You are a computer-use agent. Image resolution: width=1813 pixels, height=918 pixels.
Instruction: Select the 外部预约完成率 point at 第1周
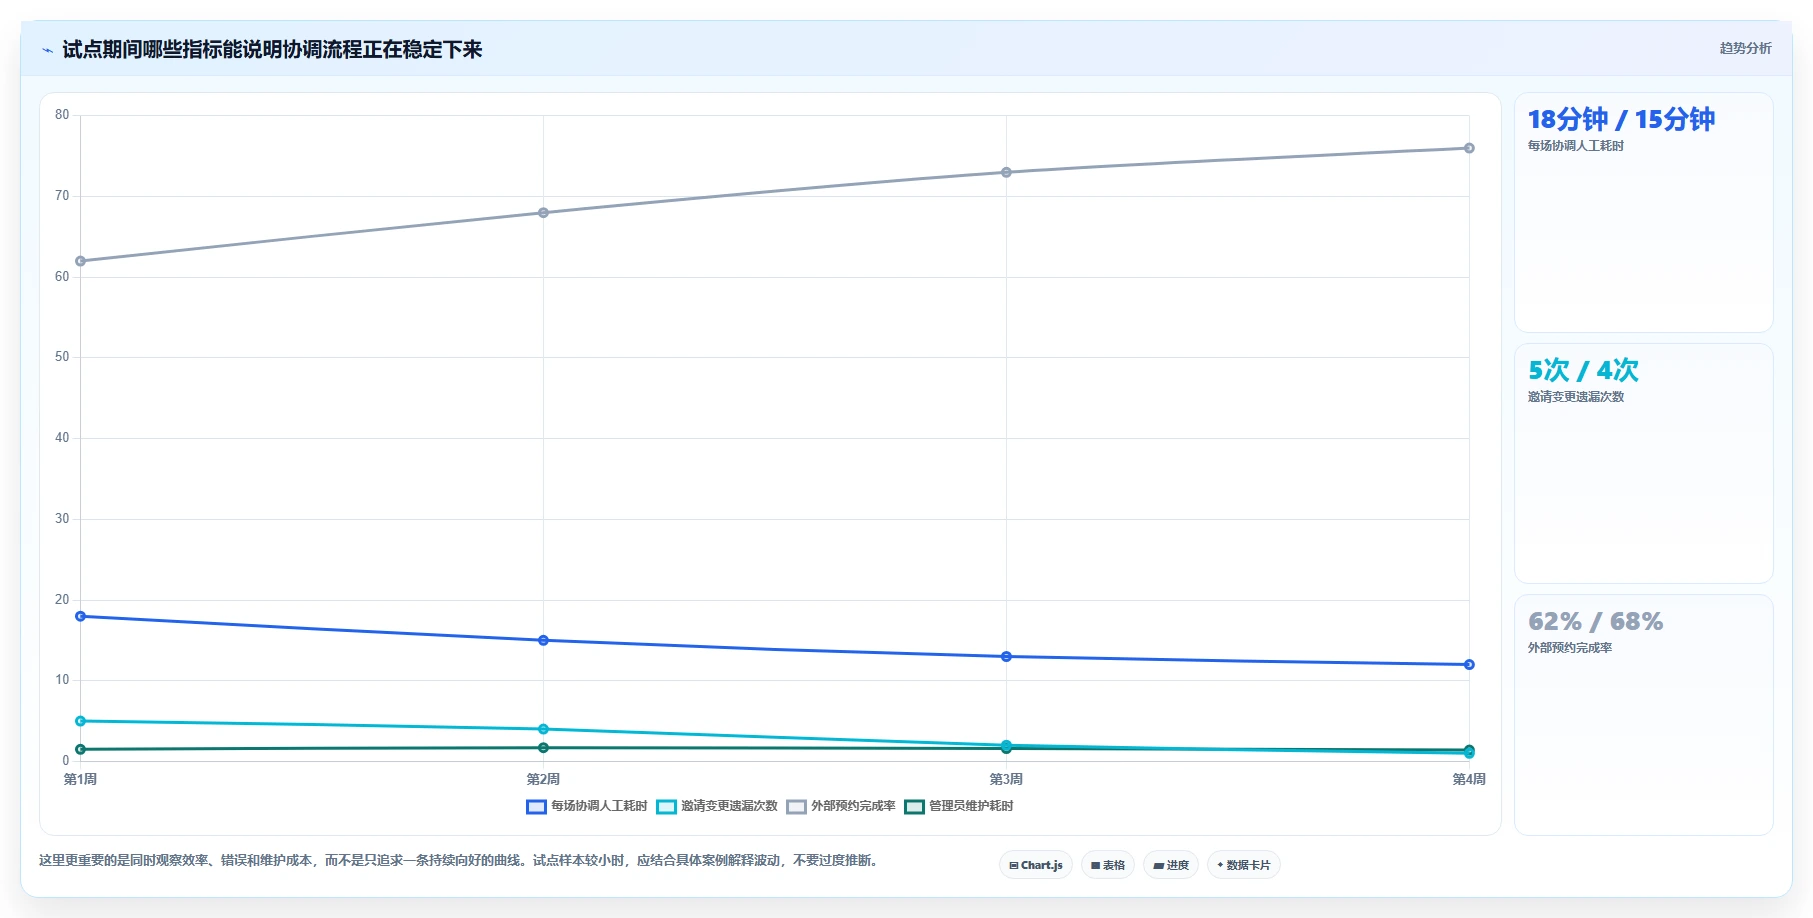point(81,261)
